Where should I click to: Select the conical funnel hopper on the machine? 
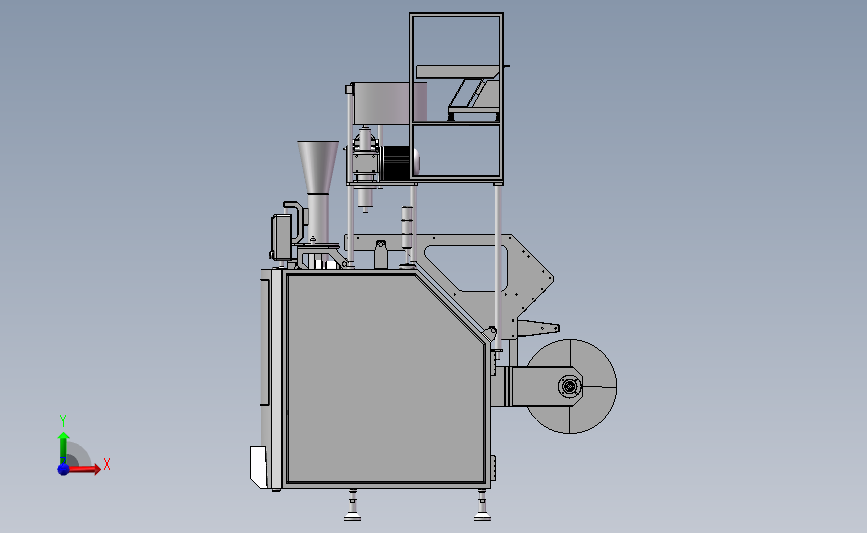tap(318, 166)
